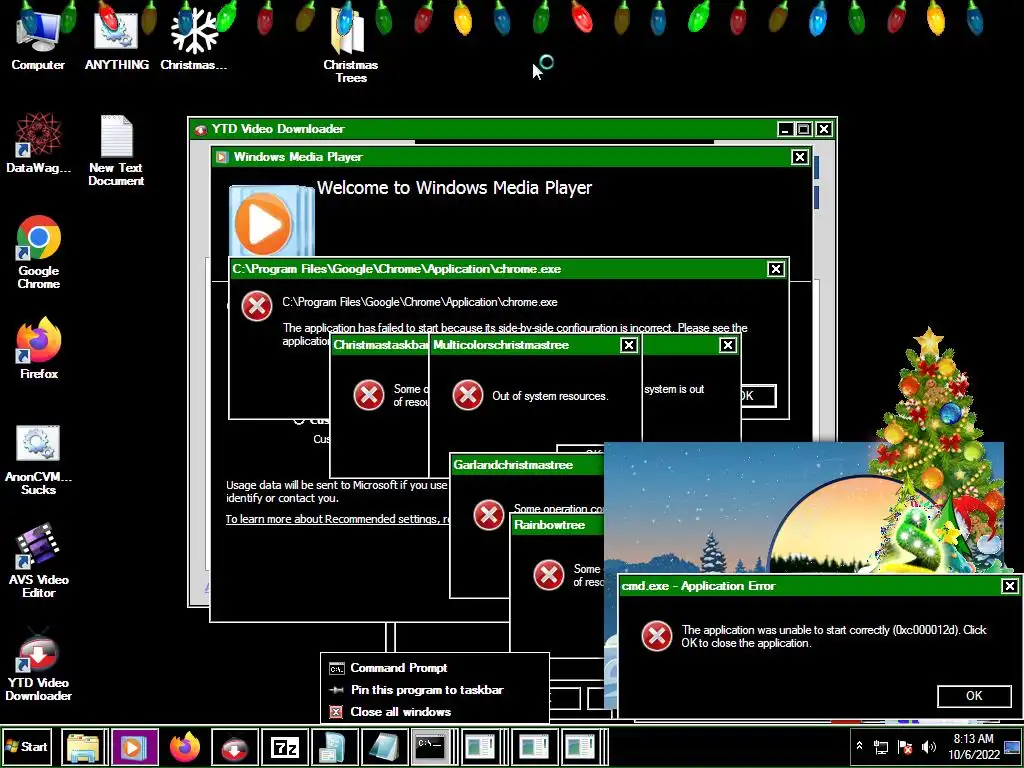Screen dimensions: 1024x768
Task: Launch Firefox from the desktop icon
Action: tap(39, 349)
